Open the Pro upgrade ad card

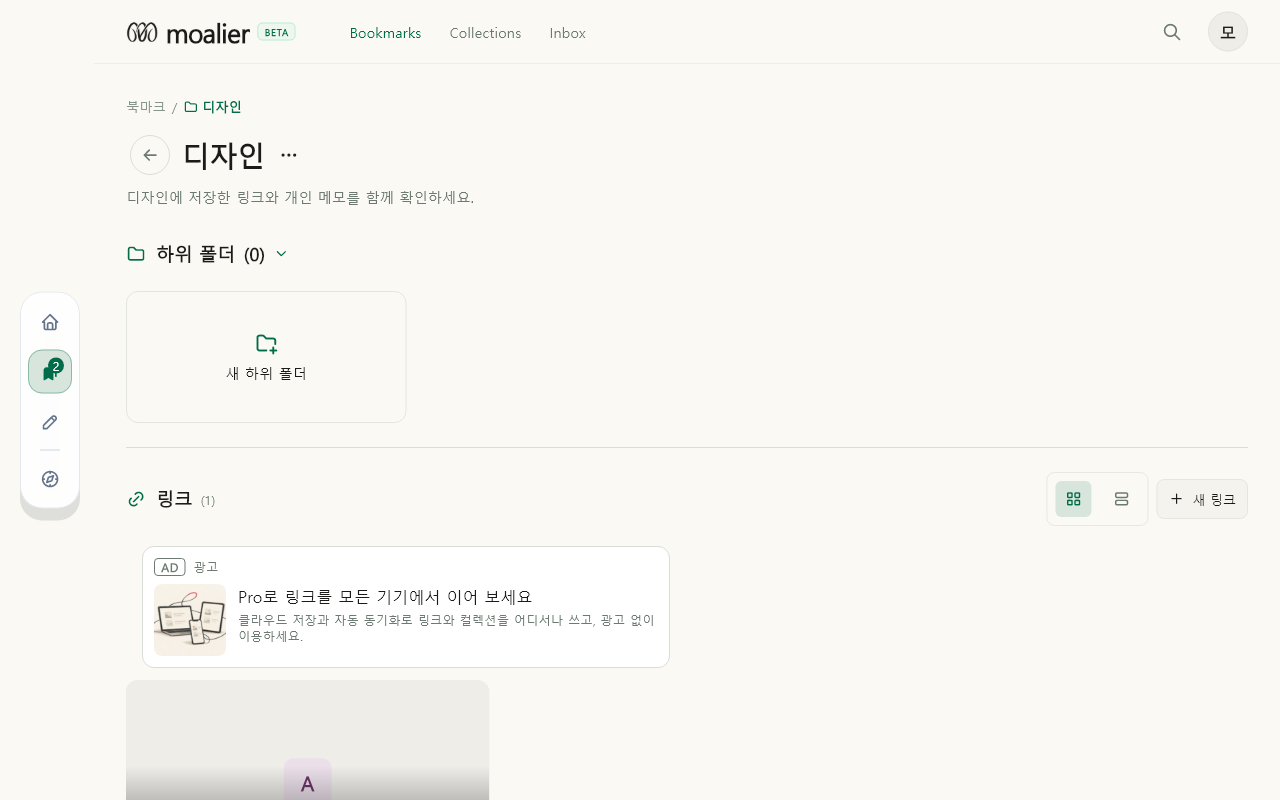406,607
